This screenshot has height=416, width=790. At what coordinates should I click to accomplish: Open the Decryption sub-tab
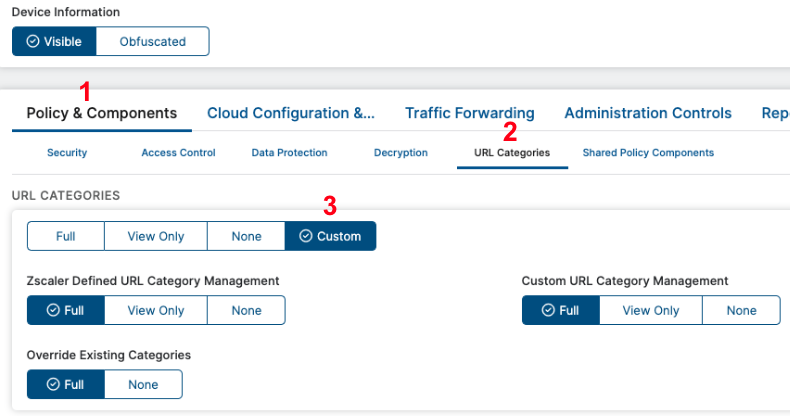click(x=400, y=153)
